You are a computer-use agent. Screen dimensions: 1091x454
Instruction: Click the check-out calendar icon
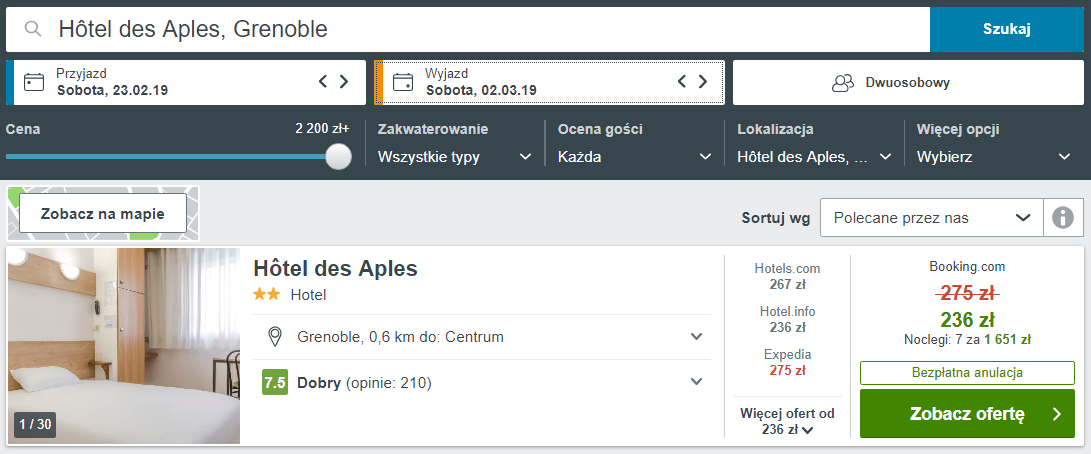pos(403,82)
